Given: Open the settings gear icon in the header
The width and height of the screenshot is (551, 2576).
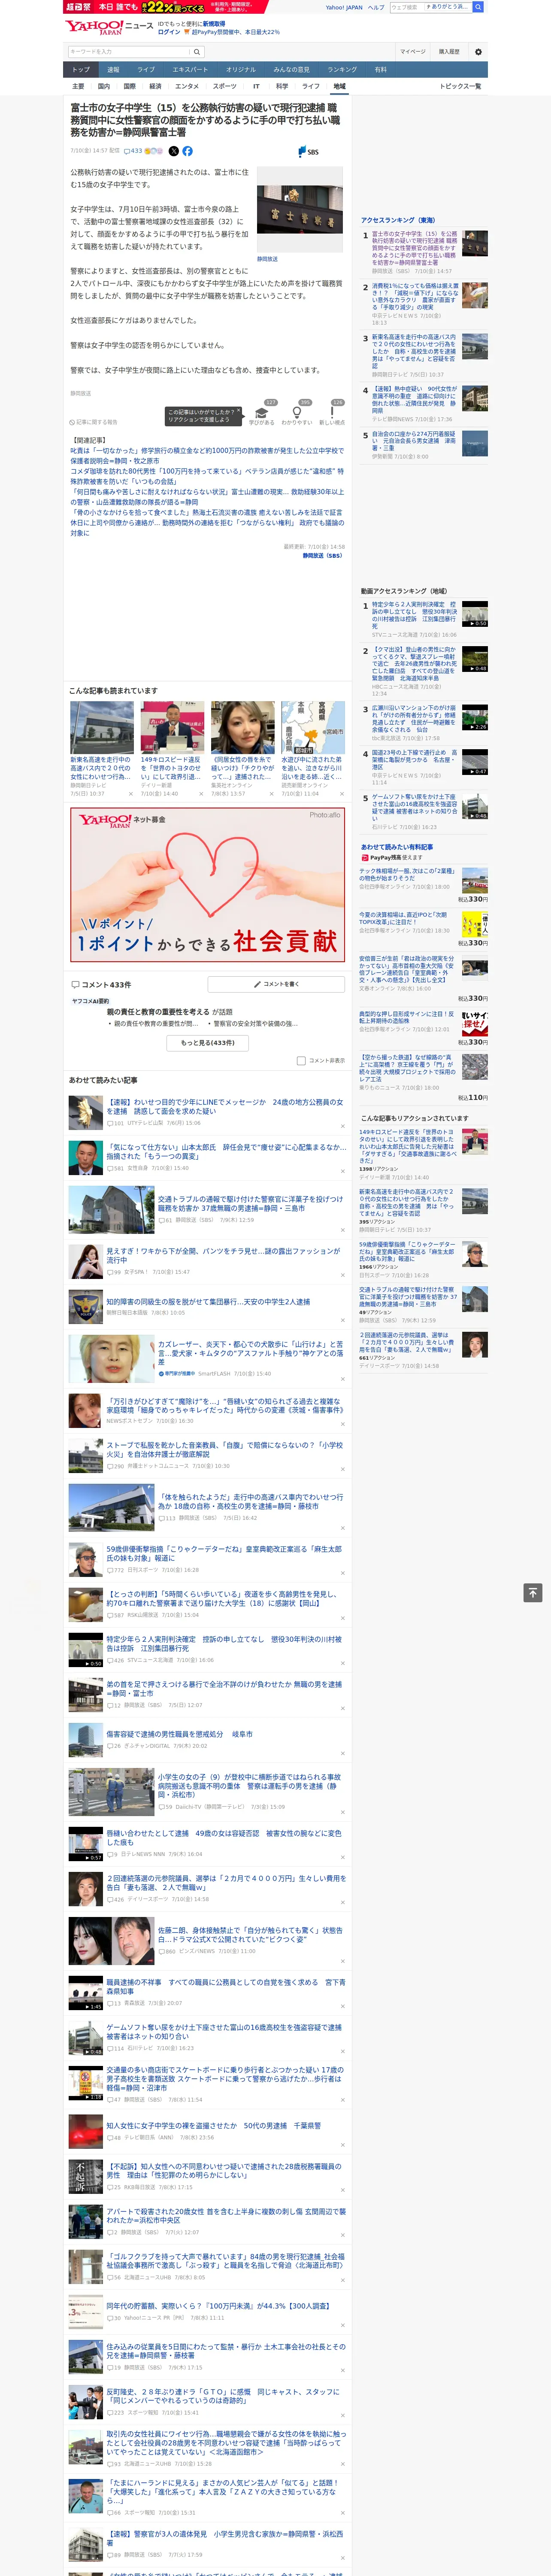Looking at the screenshot, I should [x=478, y=51].
